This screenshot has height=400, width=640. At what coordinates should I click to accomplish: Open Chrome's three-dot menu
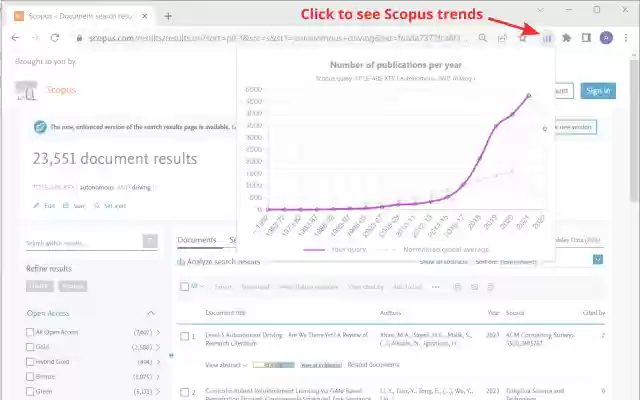tap(626, 38)
